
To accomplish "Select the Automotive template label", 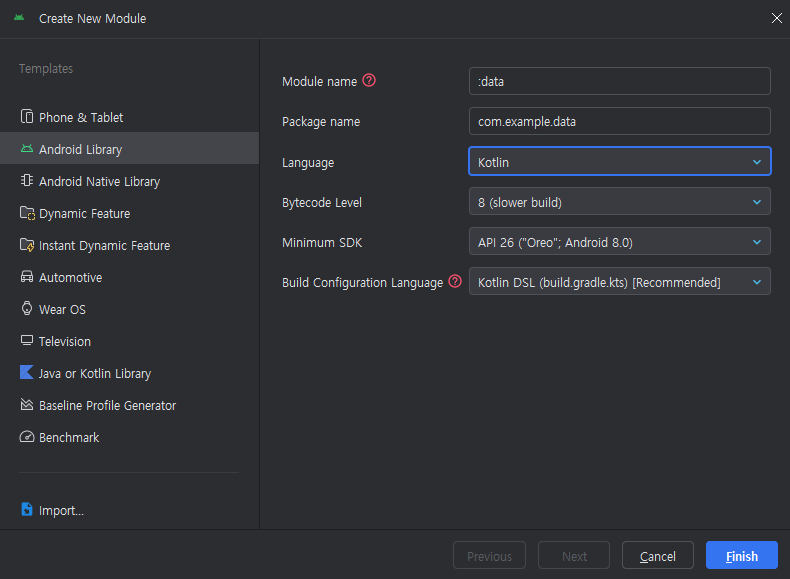I will point(71,278).
